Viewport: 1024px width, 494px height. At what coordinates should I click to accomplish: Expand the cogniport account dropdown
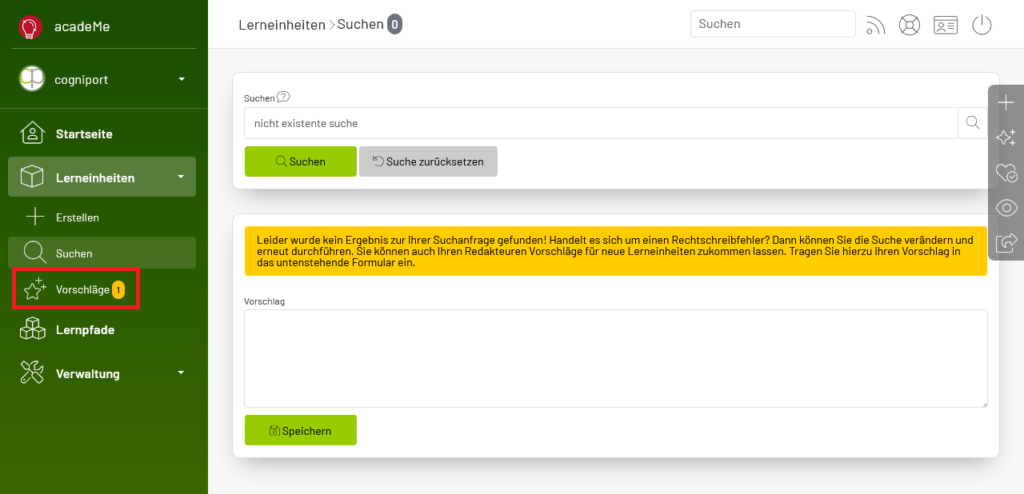tap(182, 80)
